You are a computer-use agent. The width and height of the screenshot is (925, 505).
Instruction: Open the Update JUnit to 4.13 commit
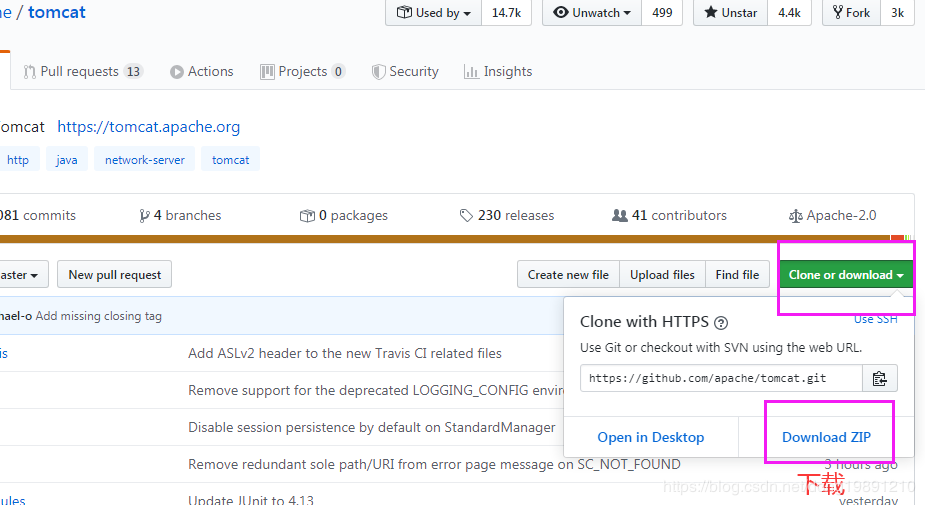coord(251,500)
